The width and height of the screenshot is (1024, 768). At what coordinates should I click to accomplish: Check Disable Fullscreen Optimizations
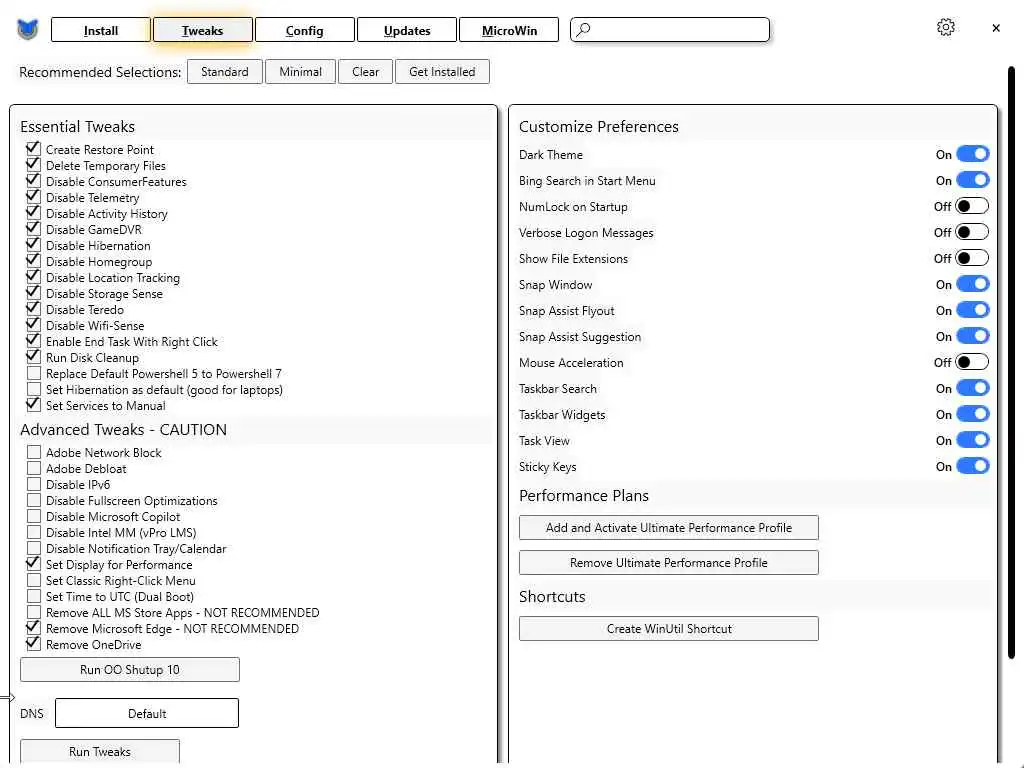[33, 500]
